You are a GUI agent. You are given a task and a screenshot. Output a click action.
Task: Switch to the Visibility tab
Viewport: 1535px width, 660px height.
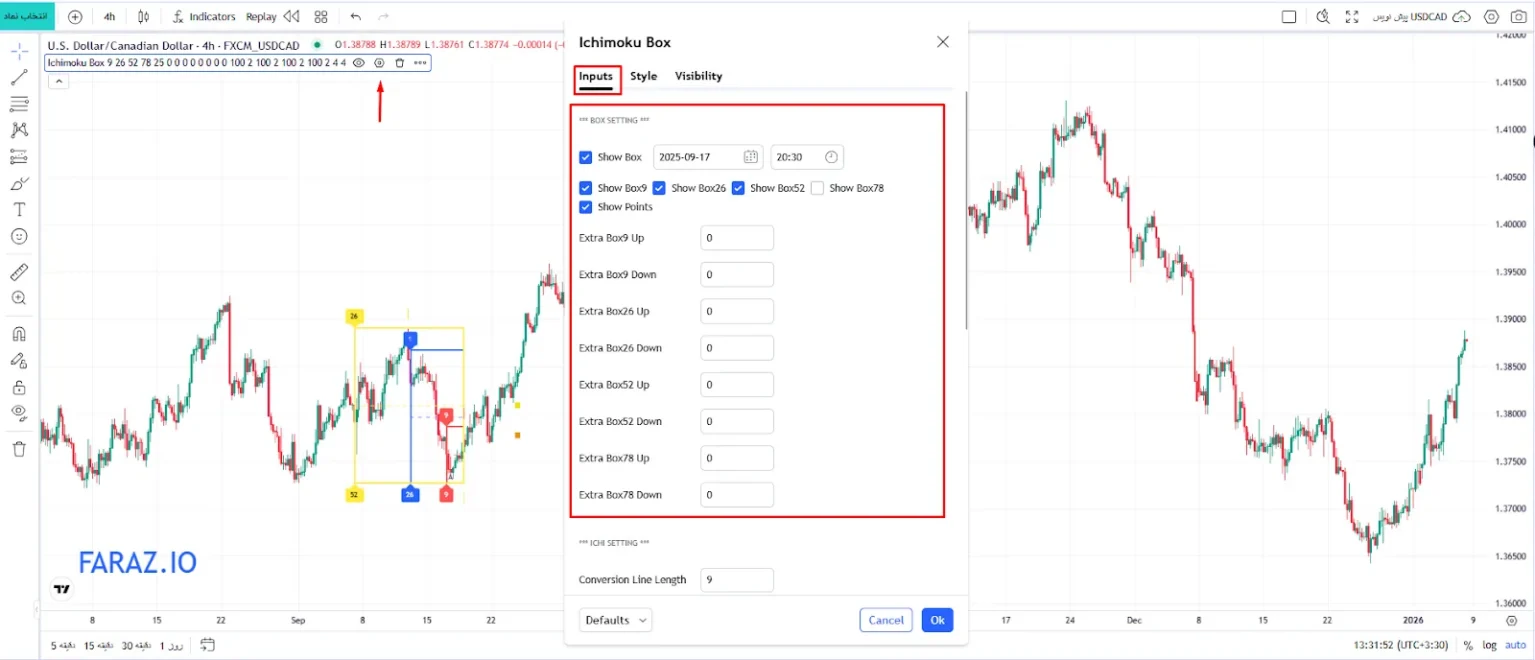pos(698,76)
